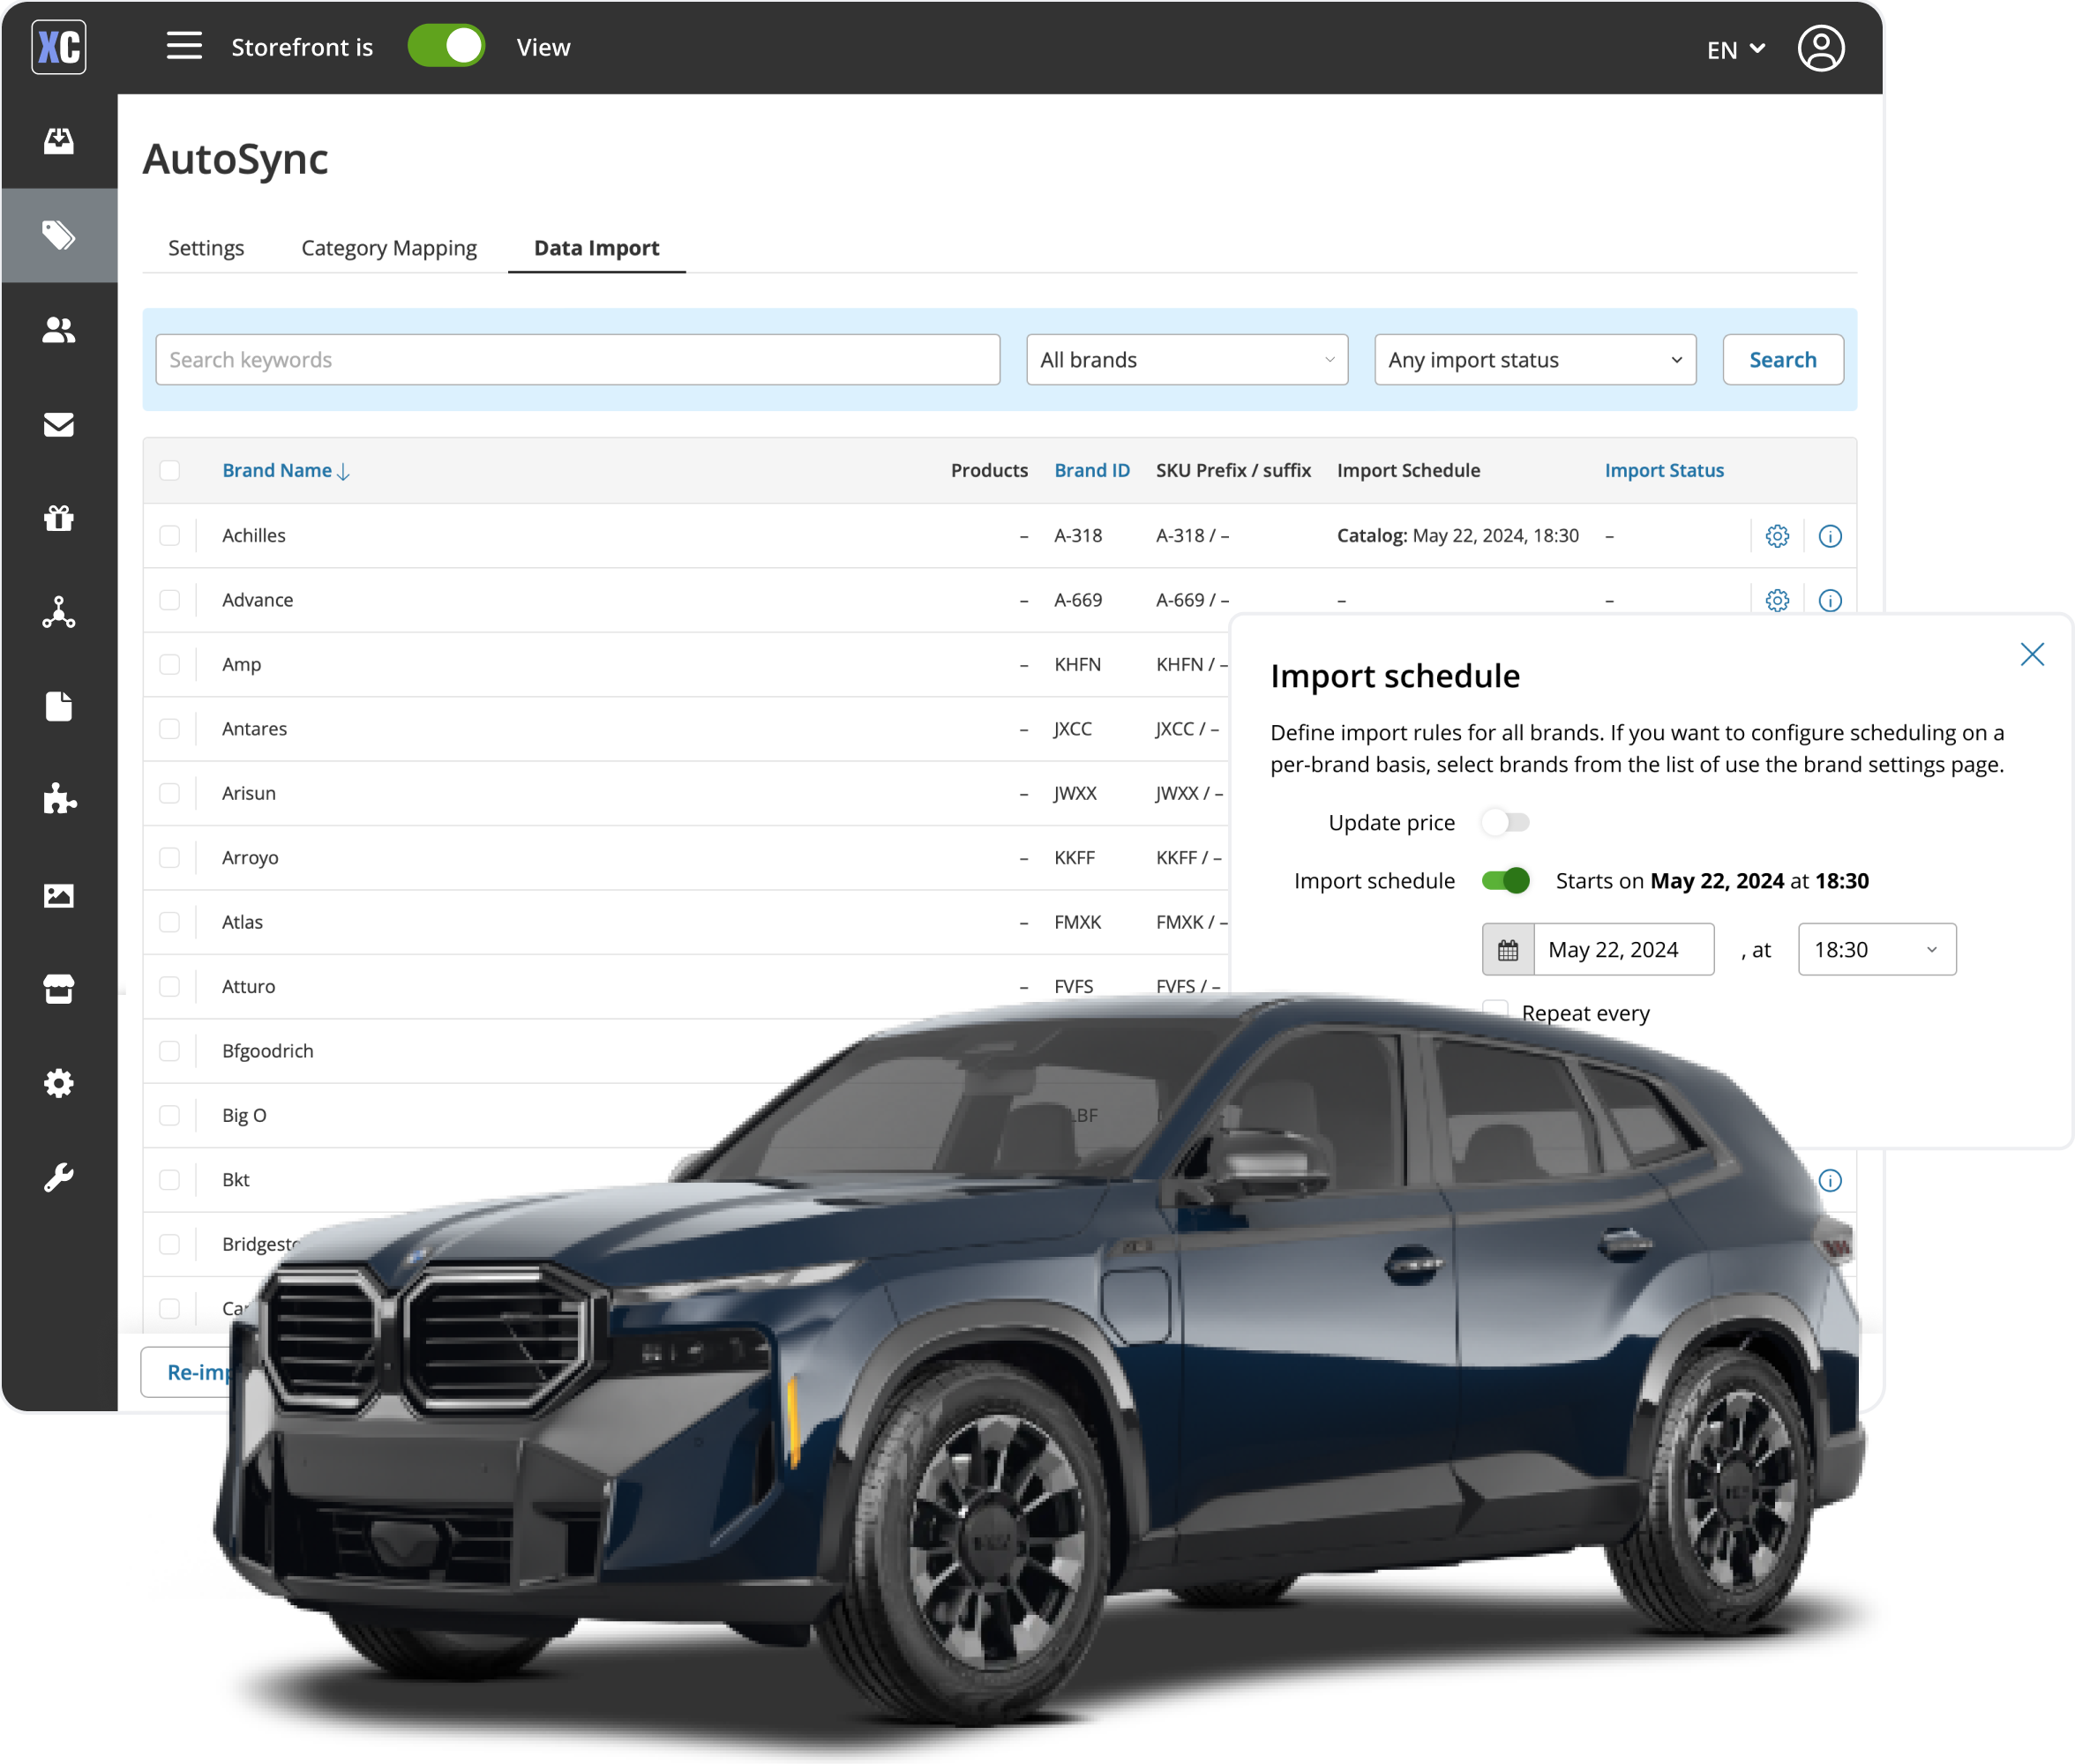Open the user account profile icon
This screenshot has width=2075, height=1764.
[1820, 48]
